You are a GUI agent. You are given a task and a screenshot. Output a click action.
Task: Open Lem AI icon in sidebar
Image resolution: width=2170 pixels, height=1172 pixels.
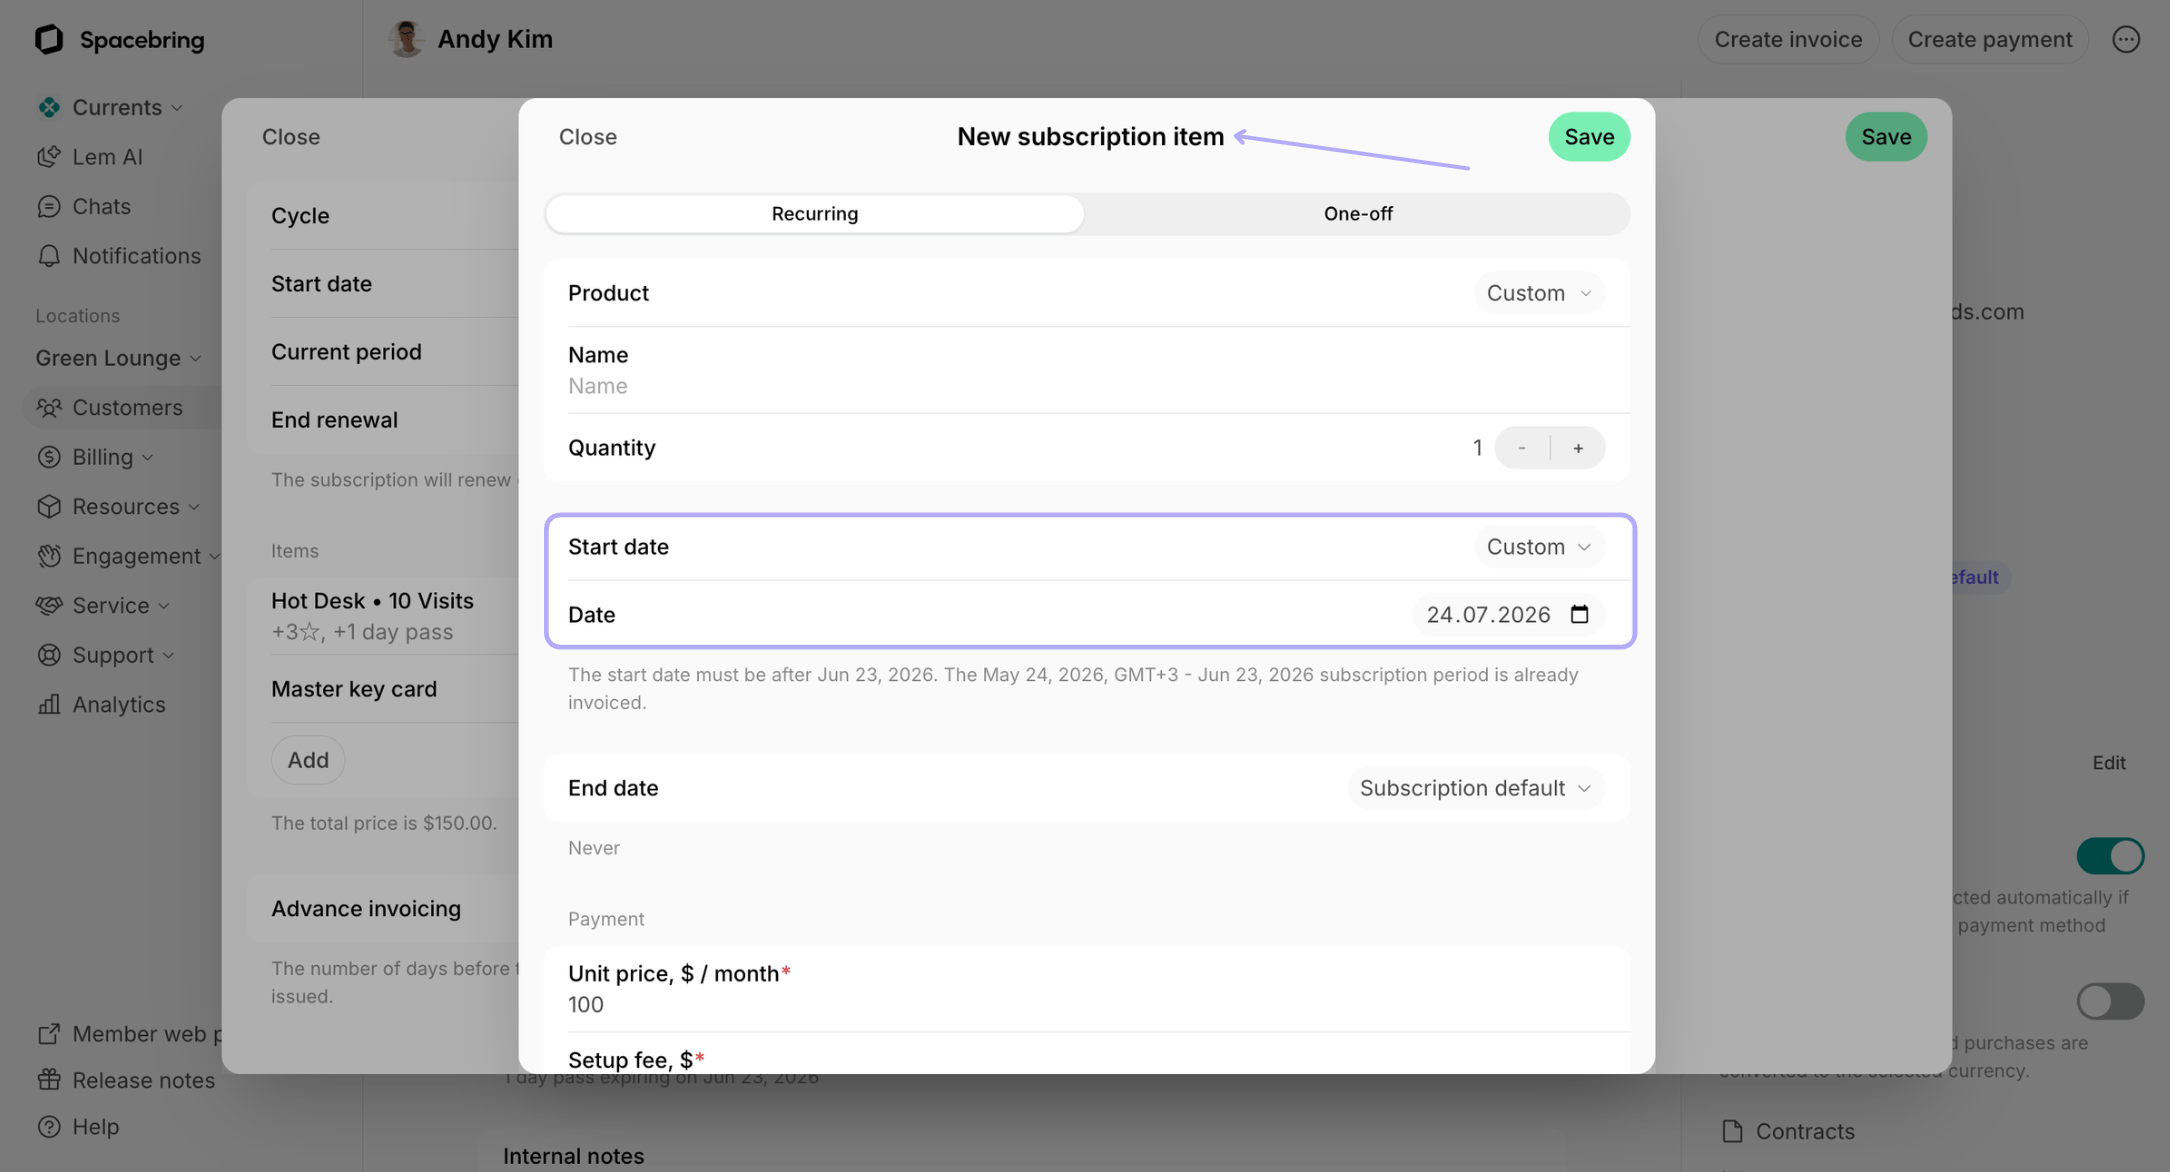tap(48, 157)
